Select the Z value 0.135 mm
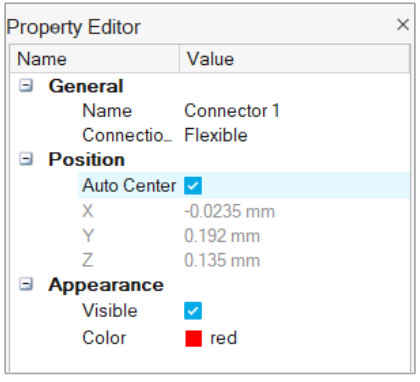The width and height of the screenshot is (420, 382). click(x=222, y=260)
